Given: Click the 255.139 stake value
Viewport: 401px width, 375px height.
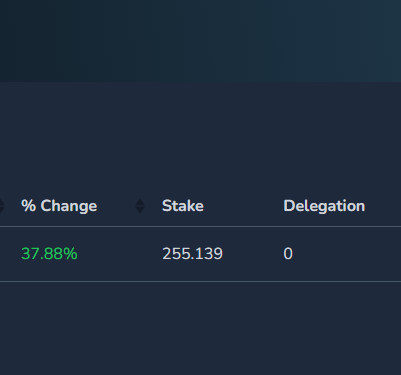Looking at the screenshot, I should pos(192,254).
